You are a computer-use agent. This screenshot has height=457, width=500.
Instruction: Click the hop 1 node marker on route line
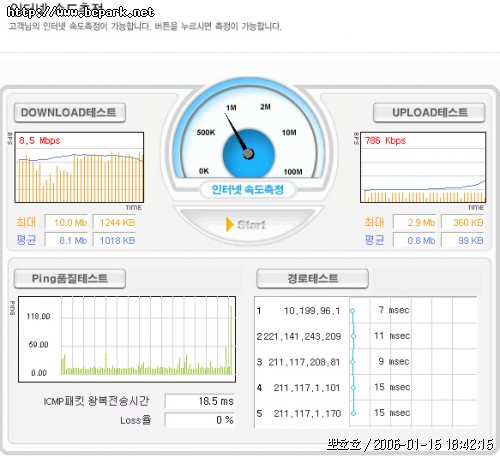(x=352, y=311)
